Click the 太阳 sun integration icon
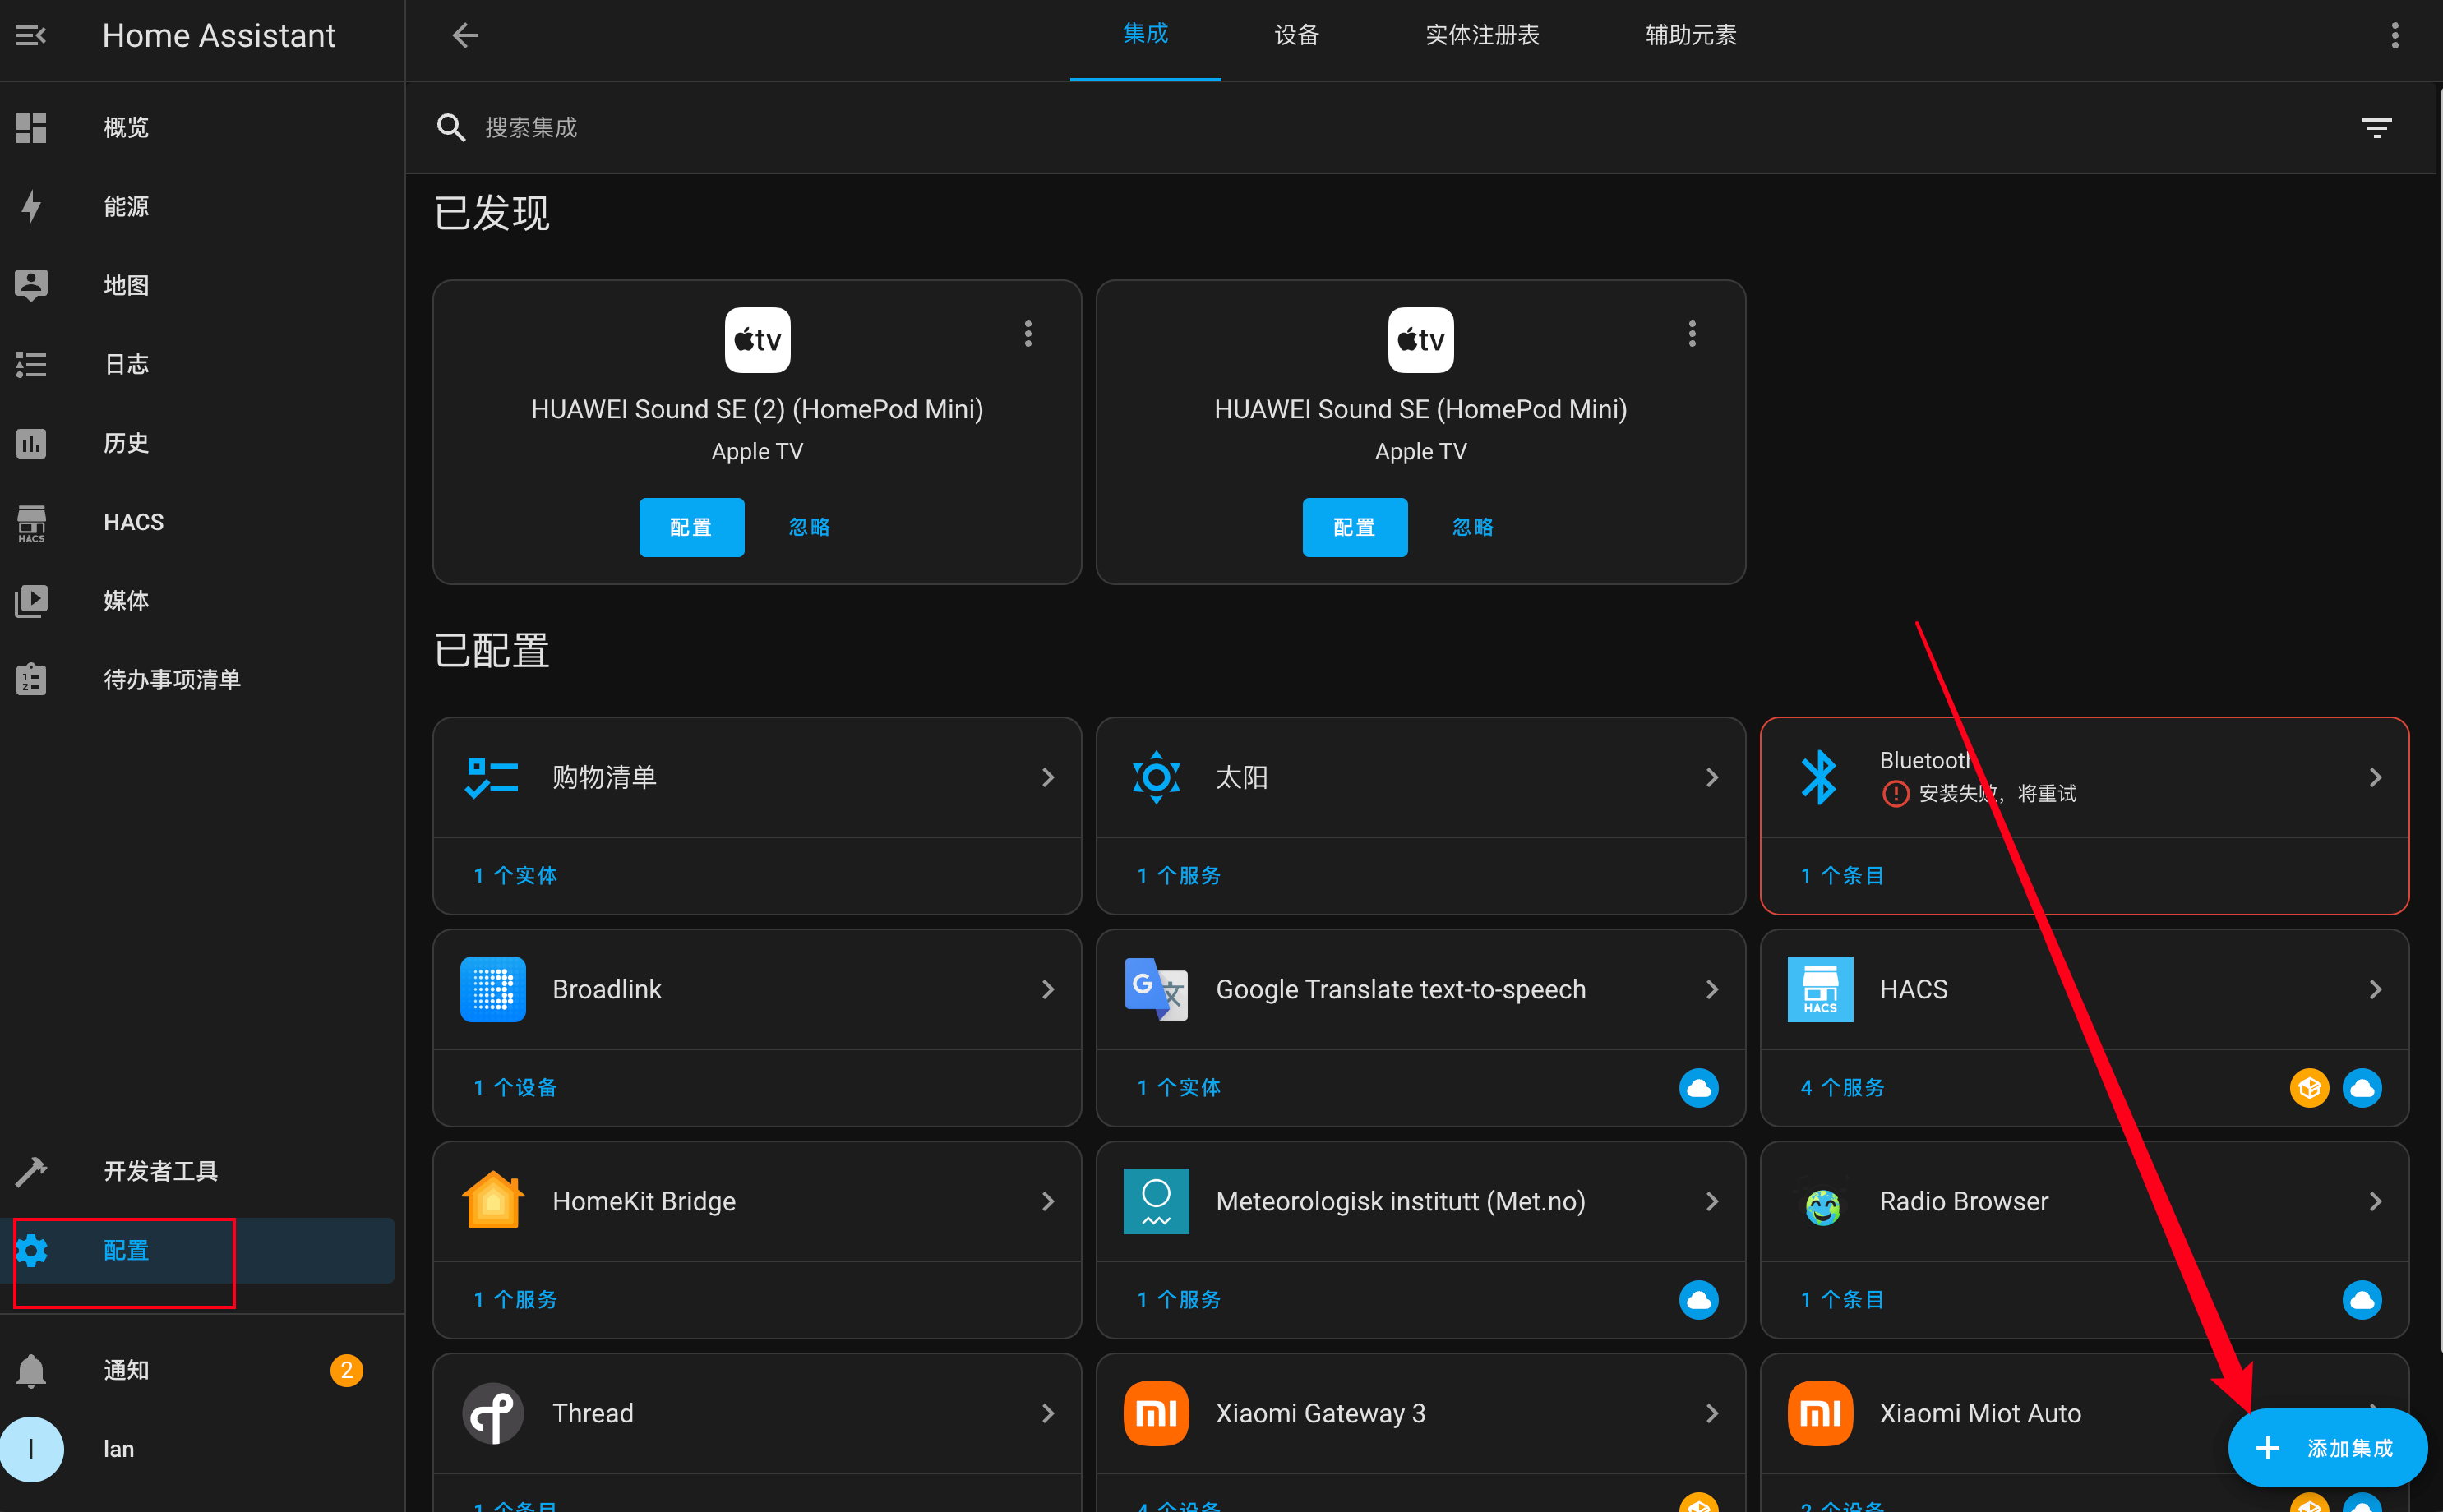 click(1156, 777)
